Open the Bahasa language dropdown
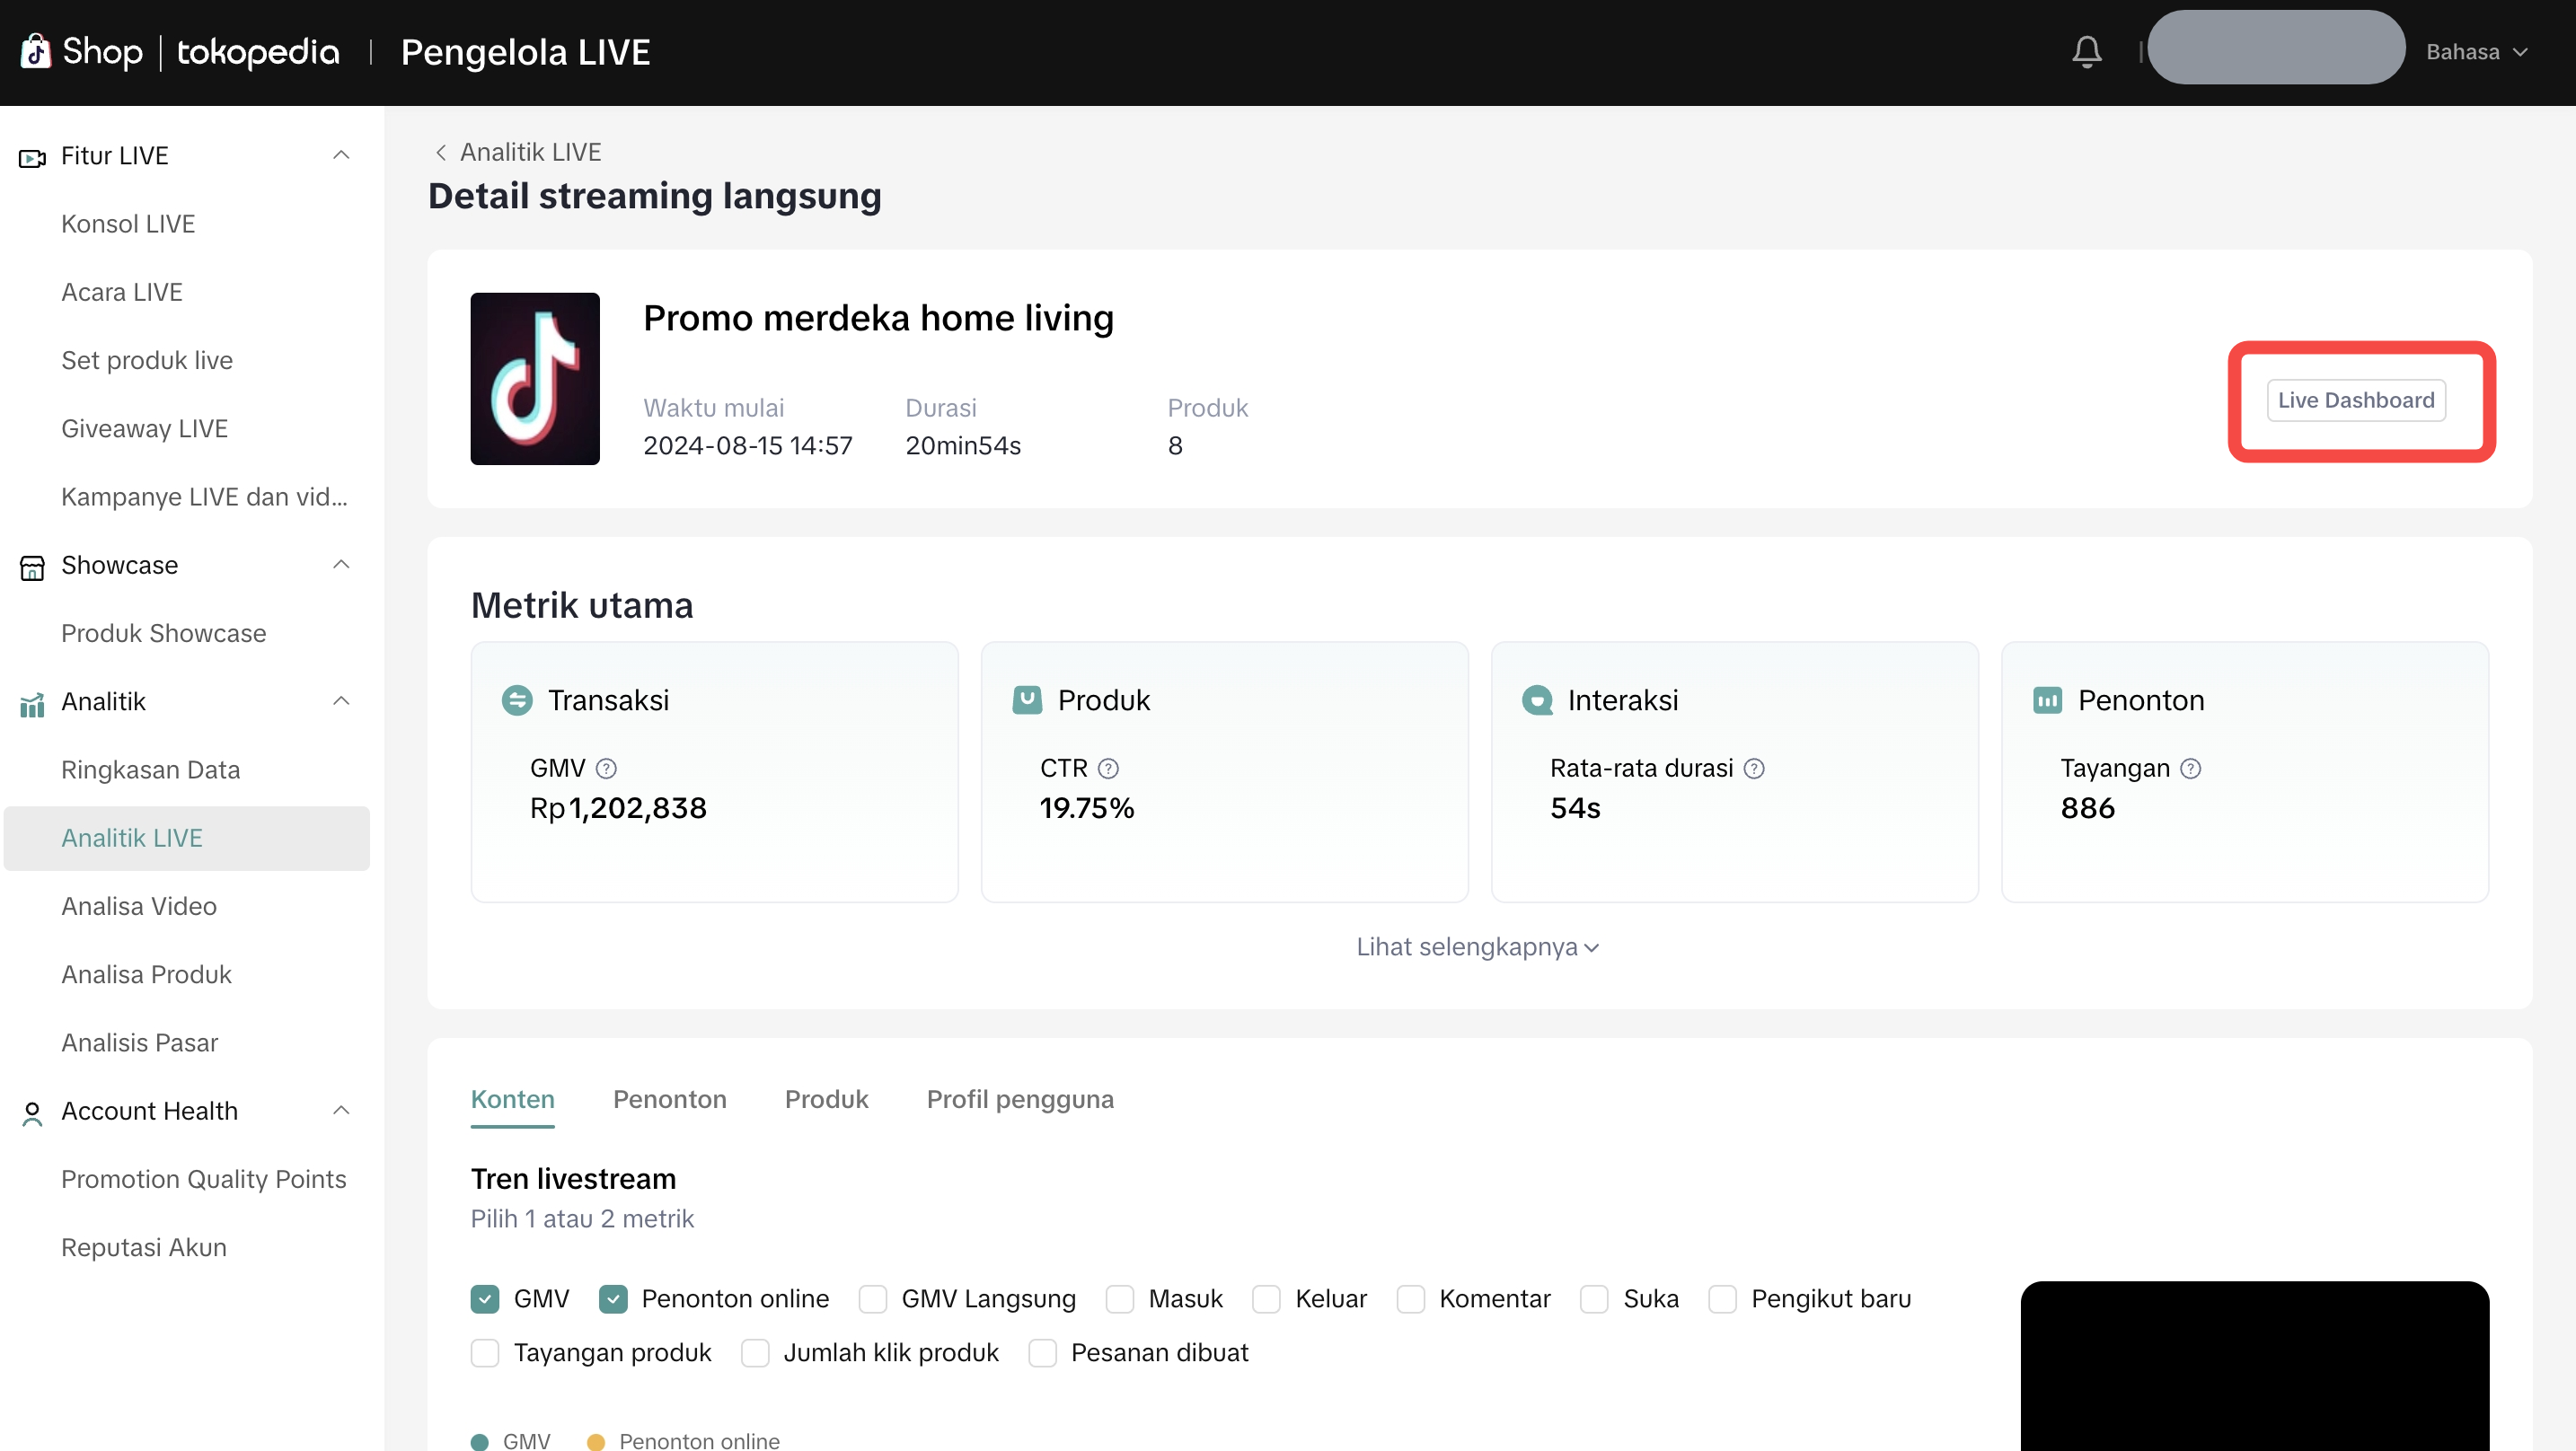The width and height of the screenshot is (2576, 1451). [2476, 52]
